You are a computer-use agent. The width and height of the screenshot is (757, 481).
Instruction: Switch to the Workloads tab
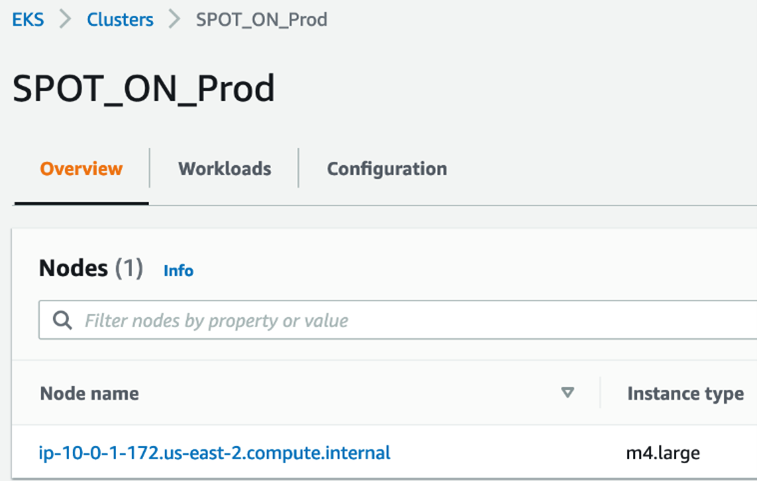click(224, 169)
